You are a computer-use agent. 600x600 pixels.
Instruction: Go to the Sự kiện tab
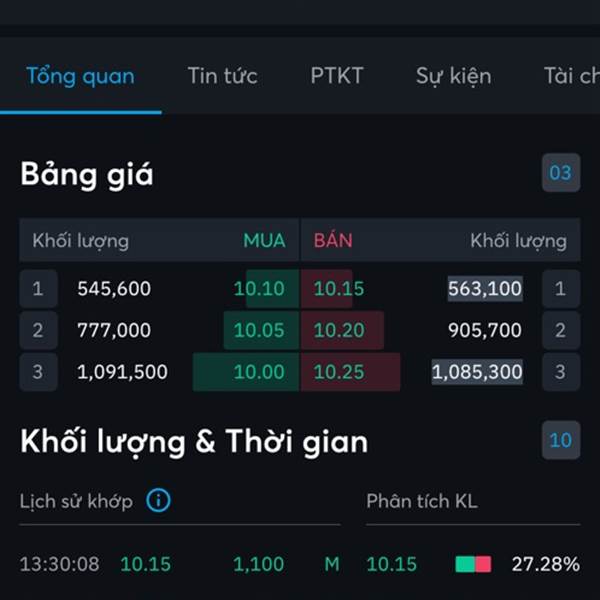coord(453,76)
